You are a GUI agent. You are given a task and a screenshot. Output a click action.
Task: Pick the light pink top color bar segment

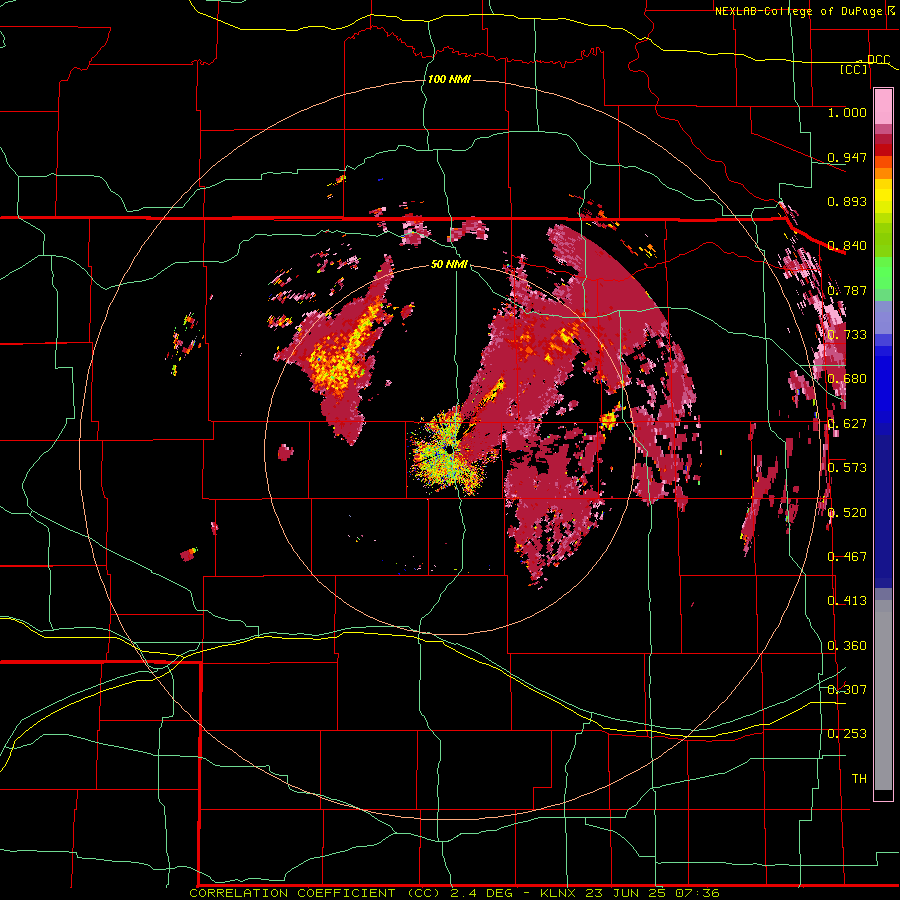click(883, 107)
